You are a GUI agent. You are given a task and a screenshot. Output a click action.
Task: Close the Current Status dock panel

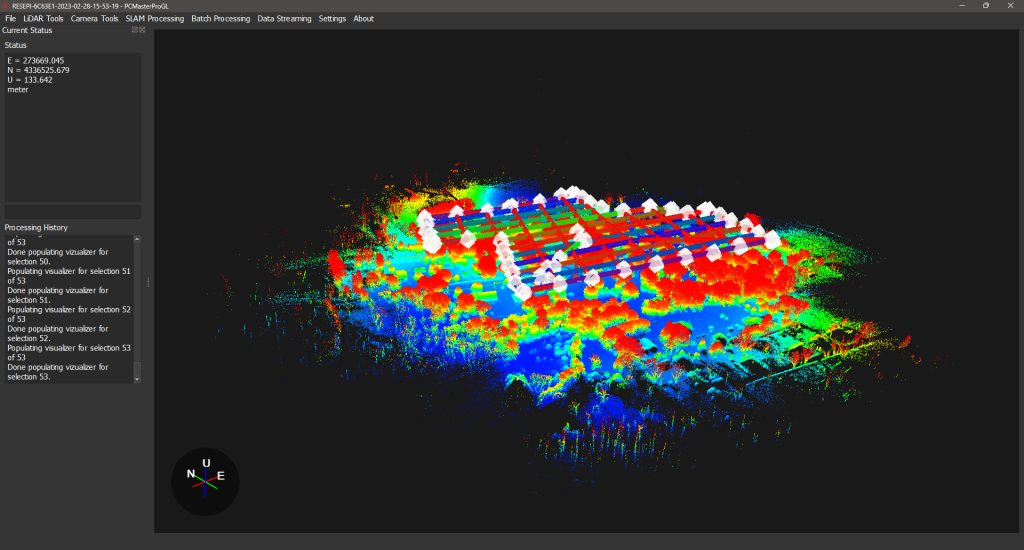click(143, 30)
